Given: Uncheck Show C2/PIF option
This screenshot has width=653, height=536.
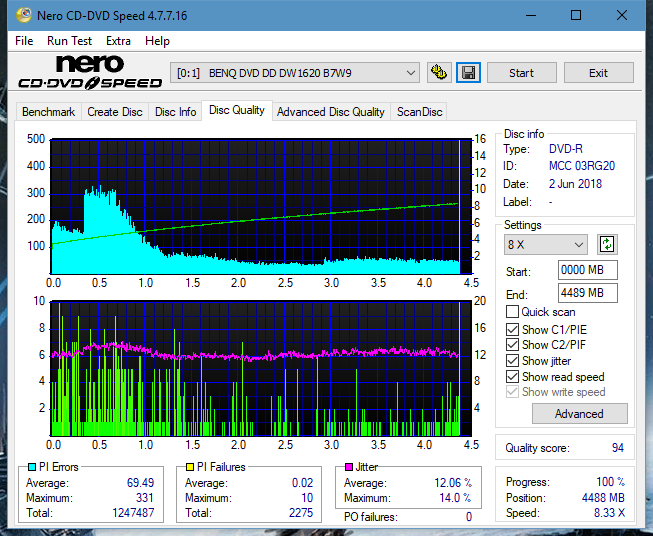Looking at the screenshot, I should [512, 345].
